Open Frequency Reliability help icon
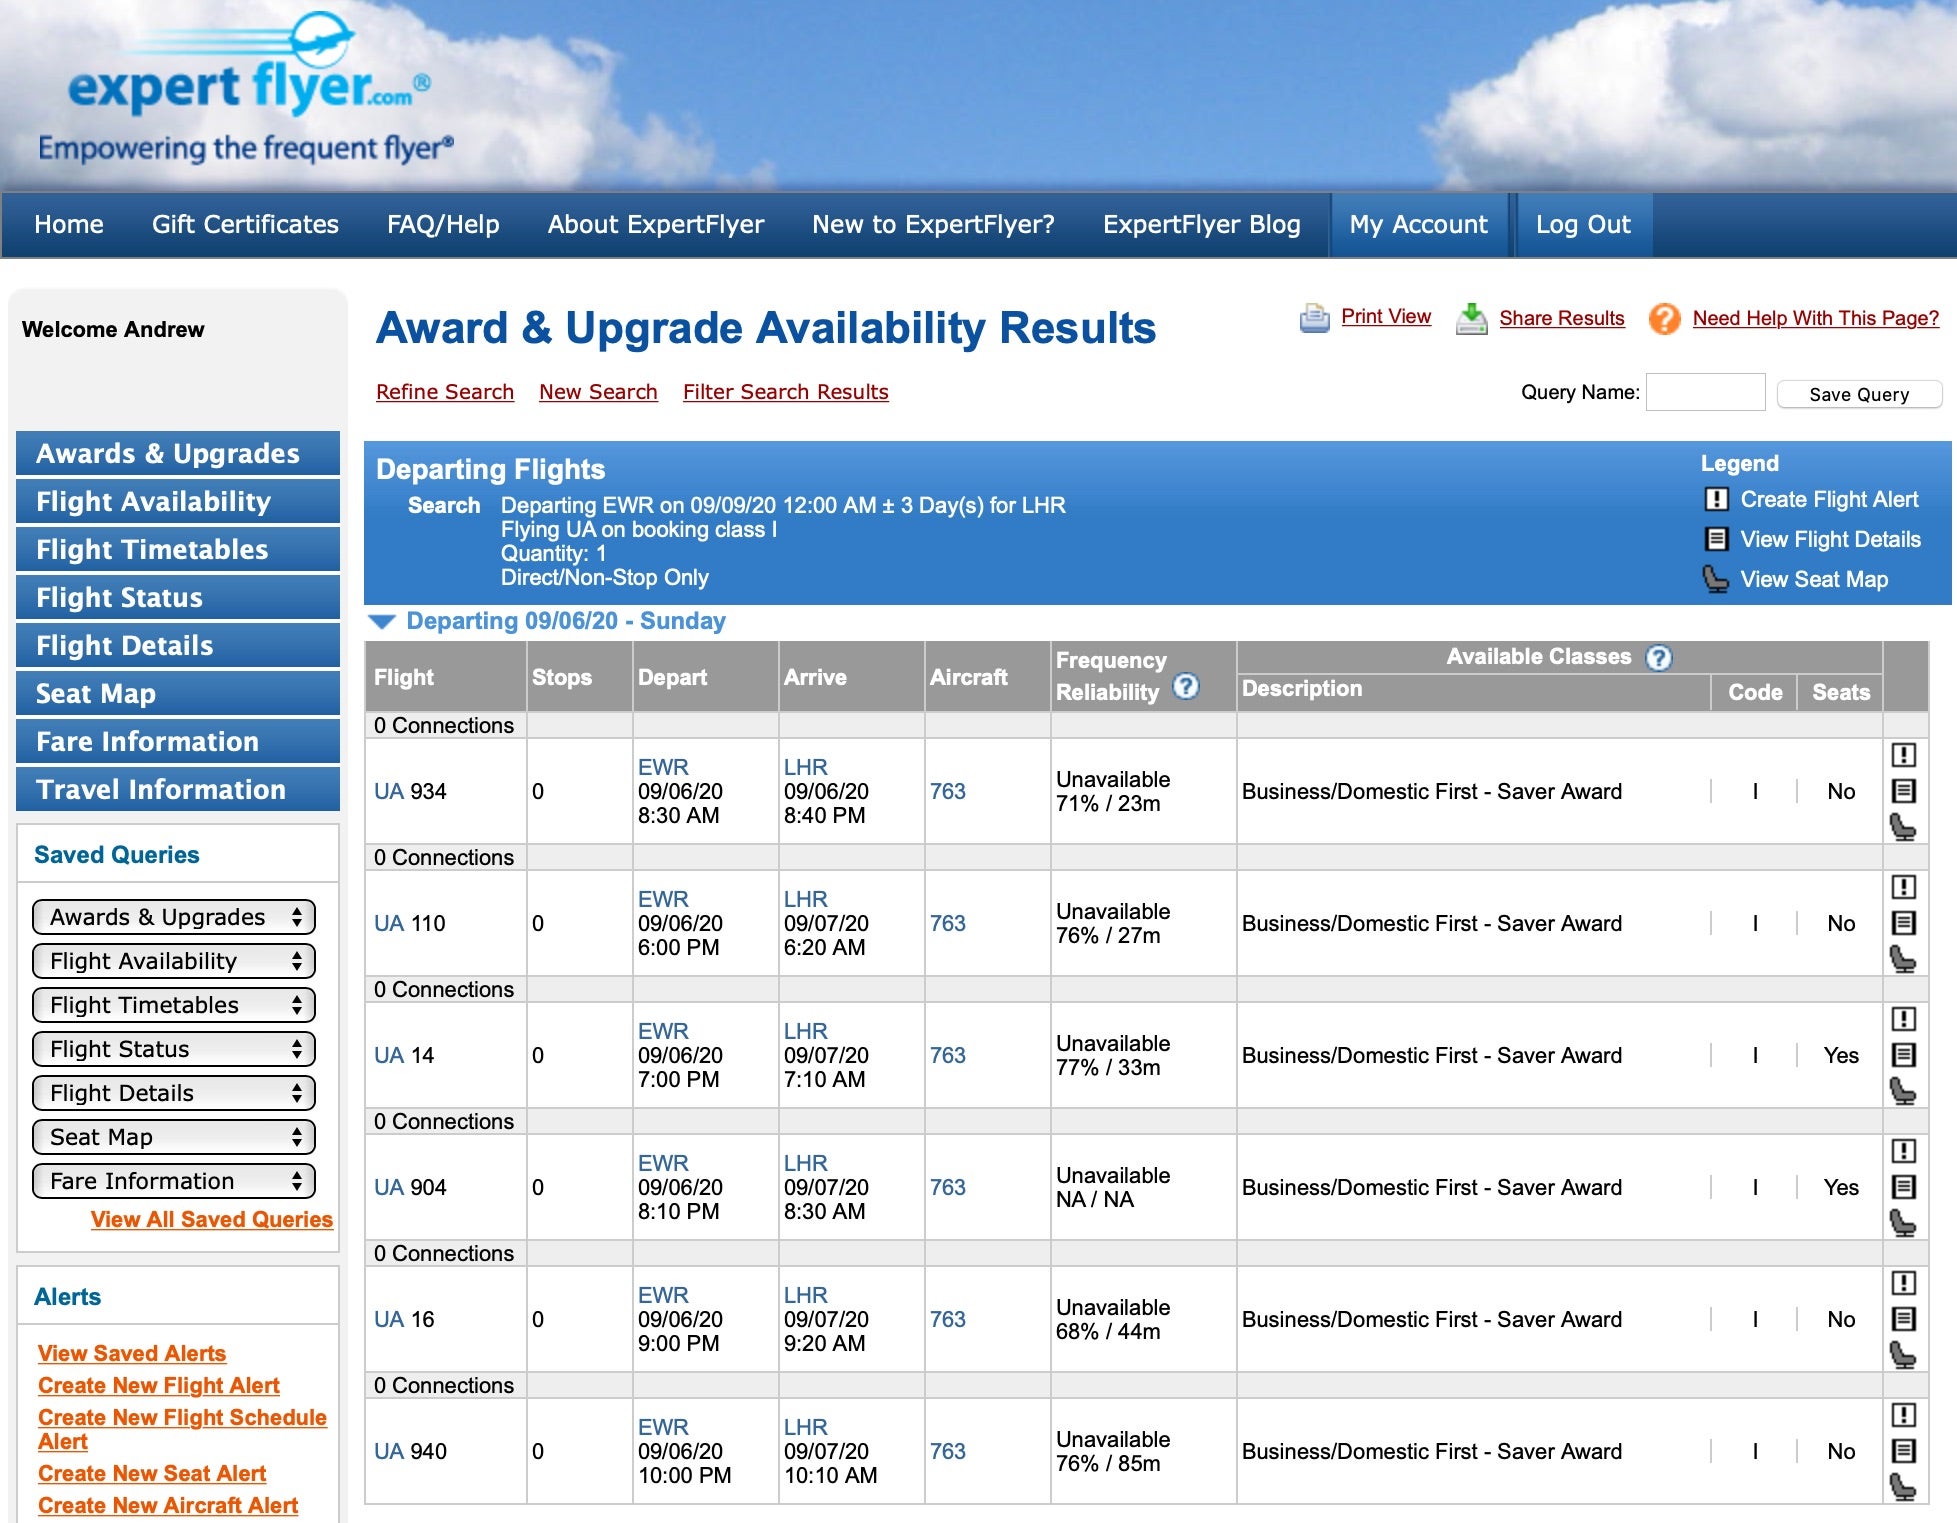The width and height of the screenshot is (1957, 1523). click(1186, 687)
